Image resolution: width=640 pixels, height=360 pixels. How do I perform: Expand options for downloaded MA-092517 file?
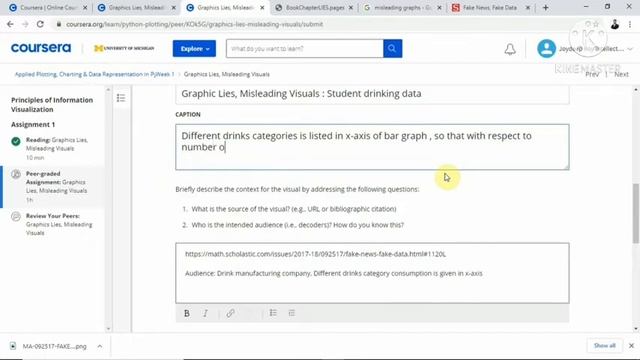[100, 346]
